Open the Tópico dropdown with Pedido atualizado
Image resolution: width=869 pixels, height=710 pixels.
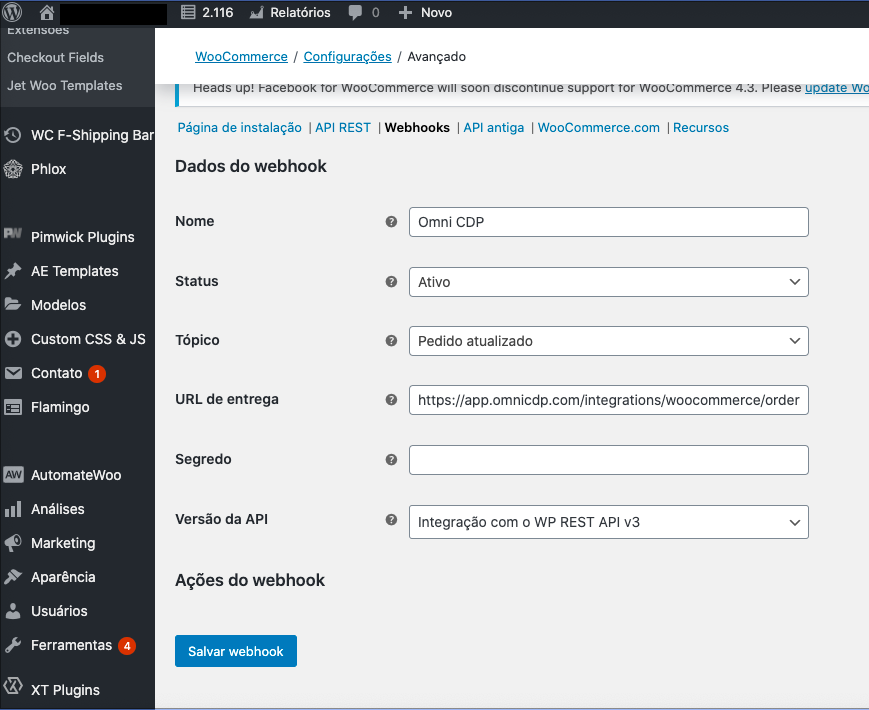(x=608, y=341)
